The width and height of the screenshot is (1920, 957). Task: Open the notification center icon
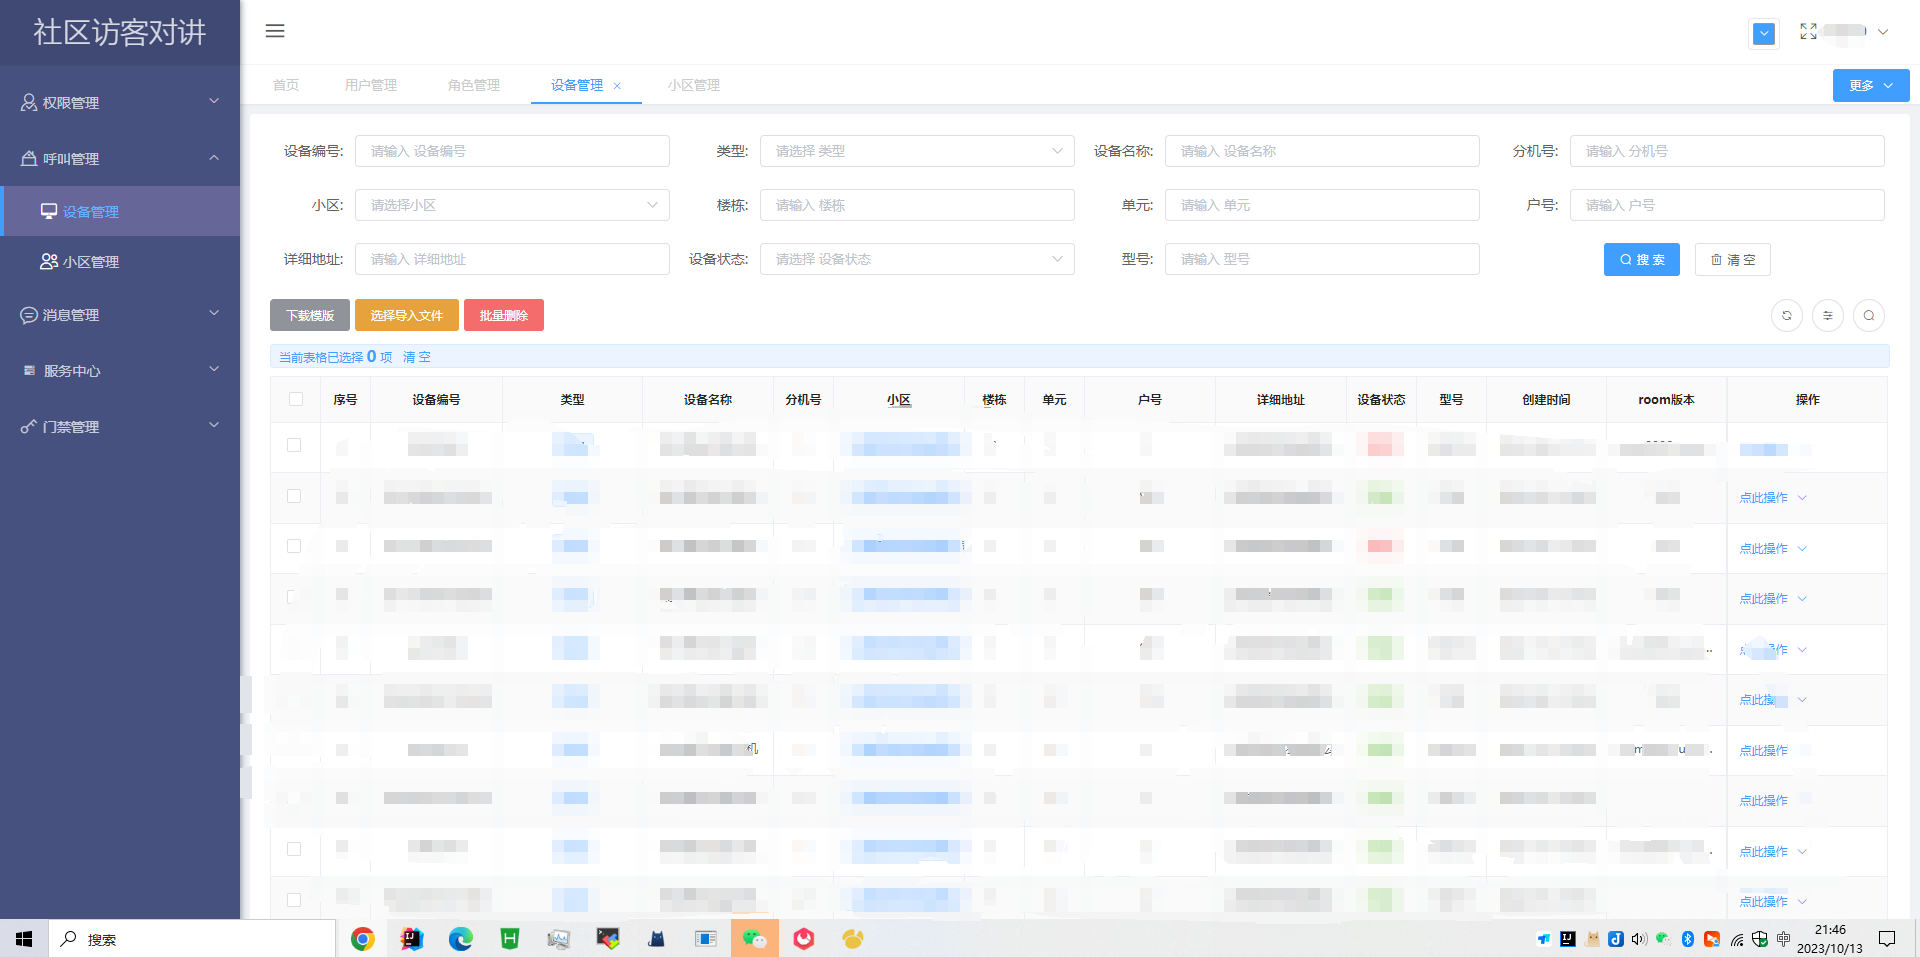[1887, 939]
